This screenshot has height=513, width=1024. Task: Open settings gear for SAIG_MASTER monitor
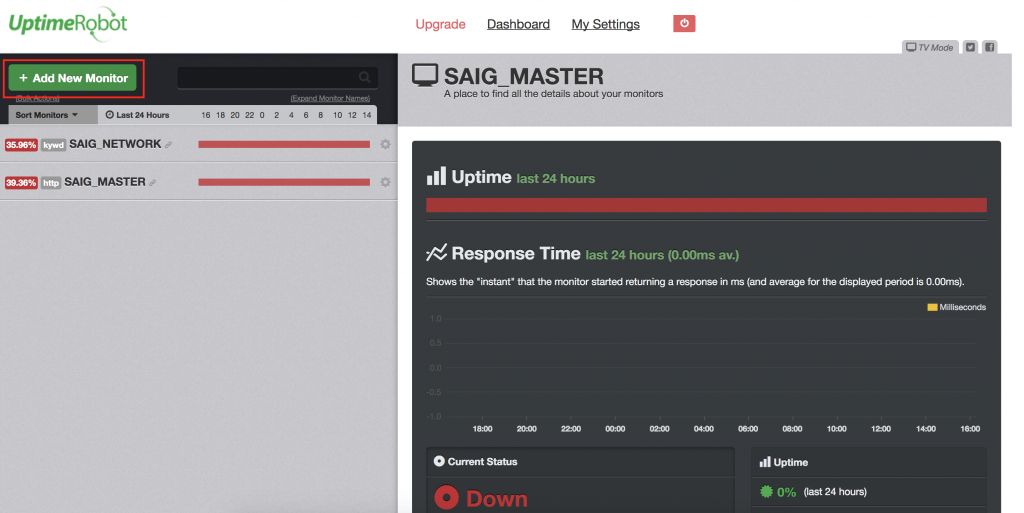pyautogui.click(x=385, y=182)
